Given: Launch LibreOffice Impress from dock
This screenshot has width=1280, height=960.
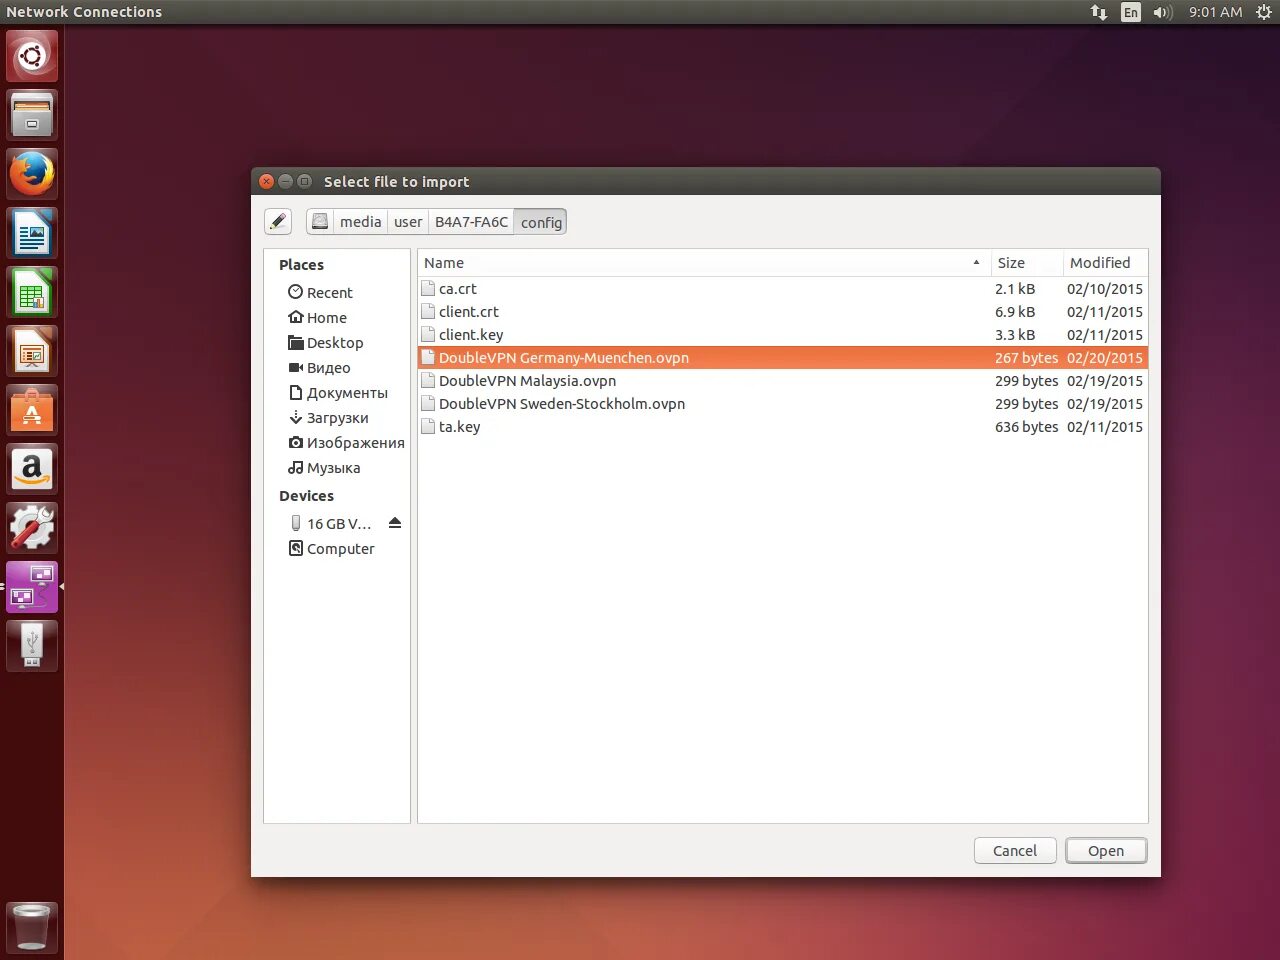Looking at the screenshot, I should click(32, 351).
